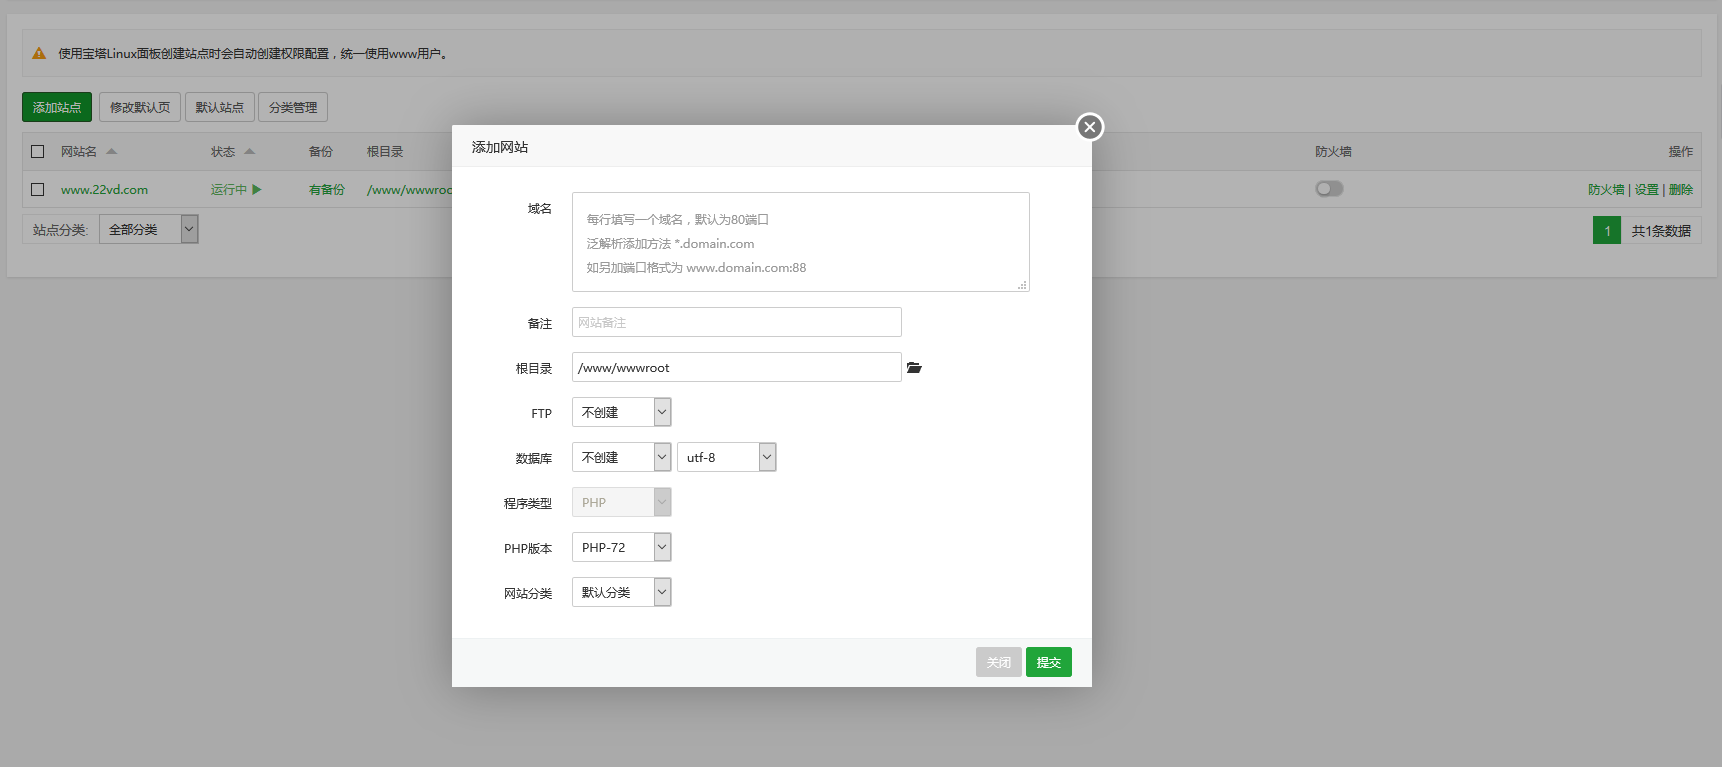The width and height of the screenshot is (1722, 767).
Task: Open the utf-8 encoding dropdown
Action: pos(727,457)
